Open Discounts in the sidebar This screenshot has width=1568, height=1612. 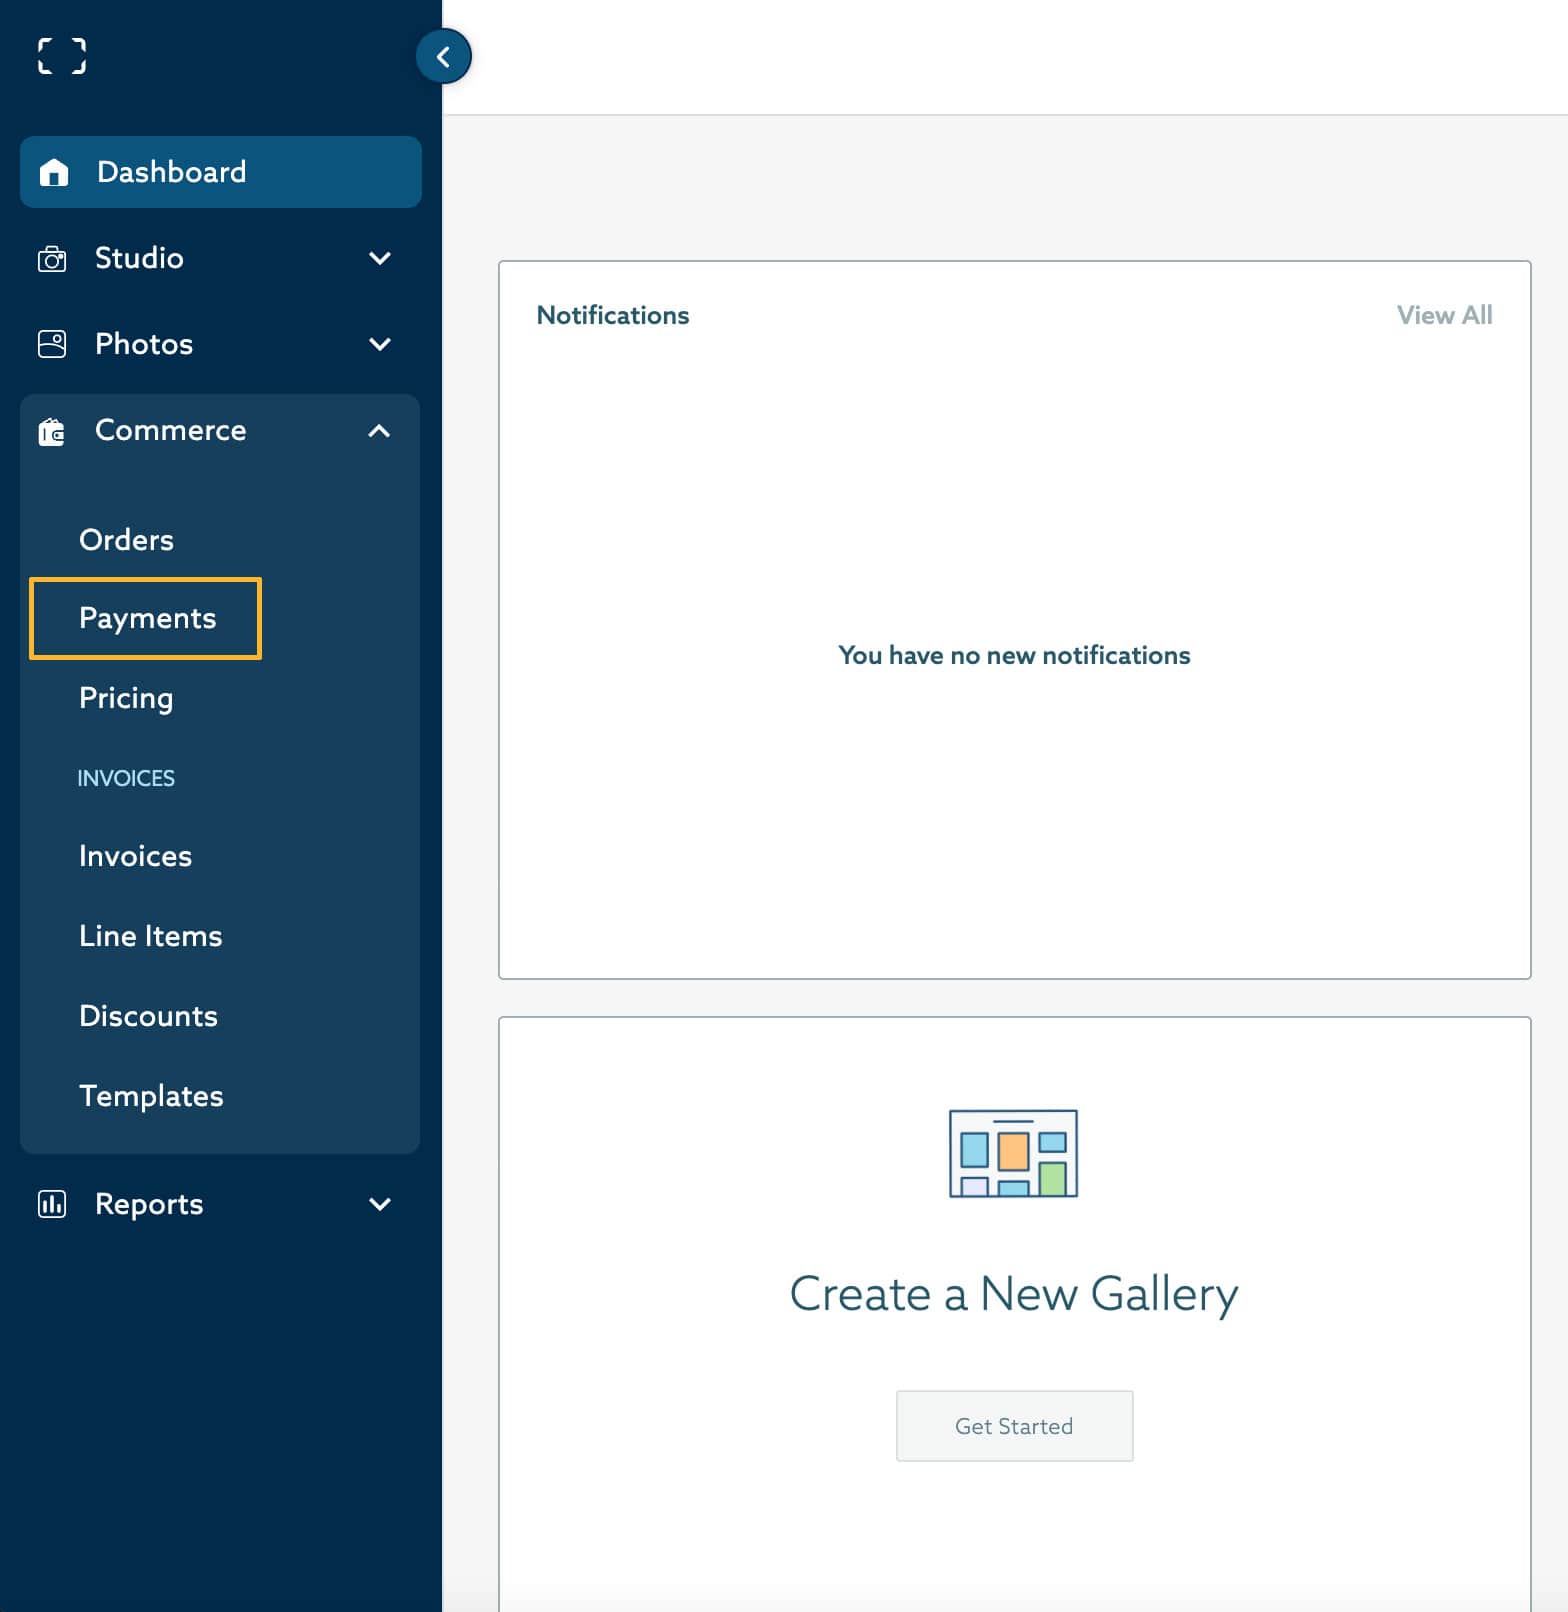coord(148,1016)
